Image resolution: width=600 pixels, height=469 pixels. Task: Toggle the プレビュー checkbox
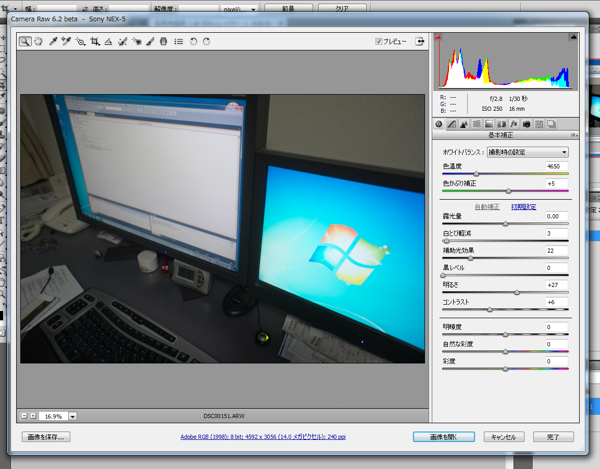[x=378, y=41]
